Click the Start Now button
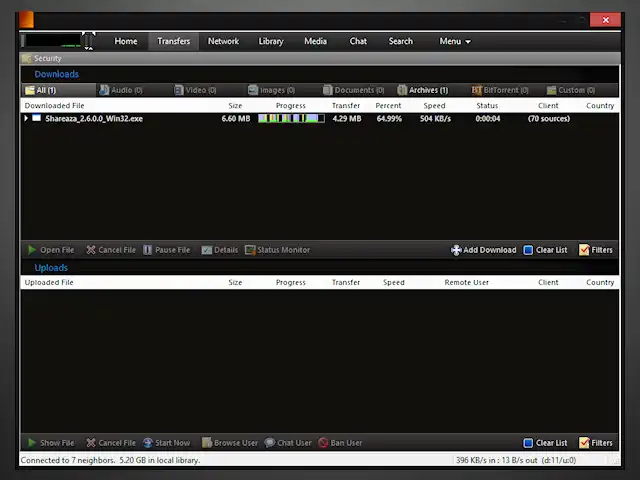Viewport: 640px width, 480px height. click(167, 443)
